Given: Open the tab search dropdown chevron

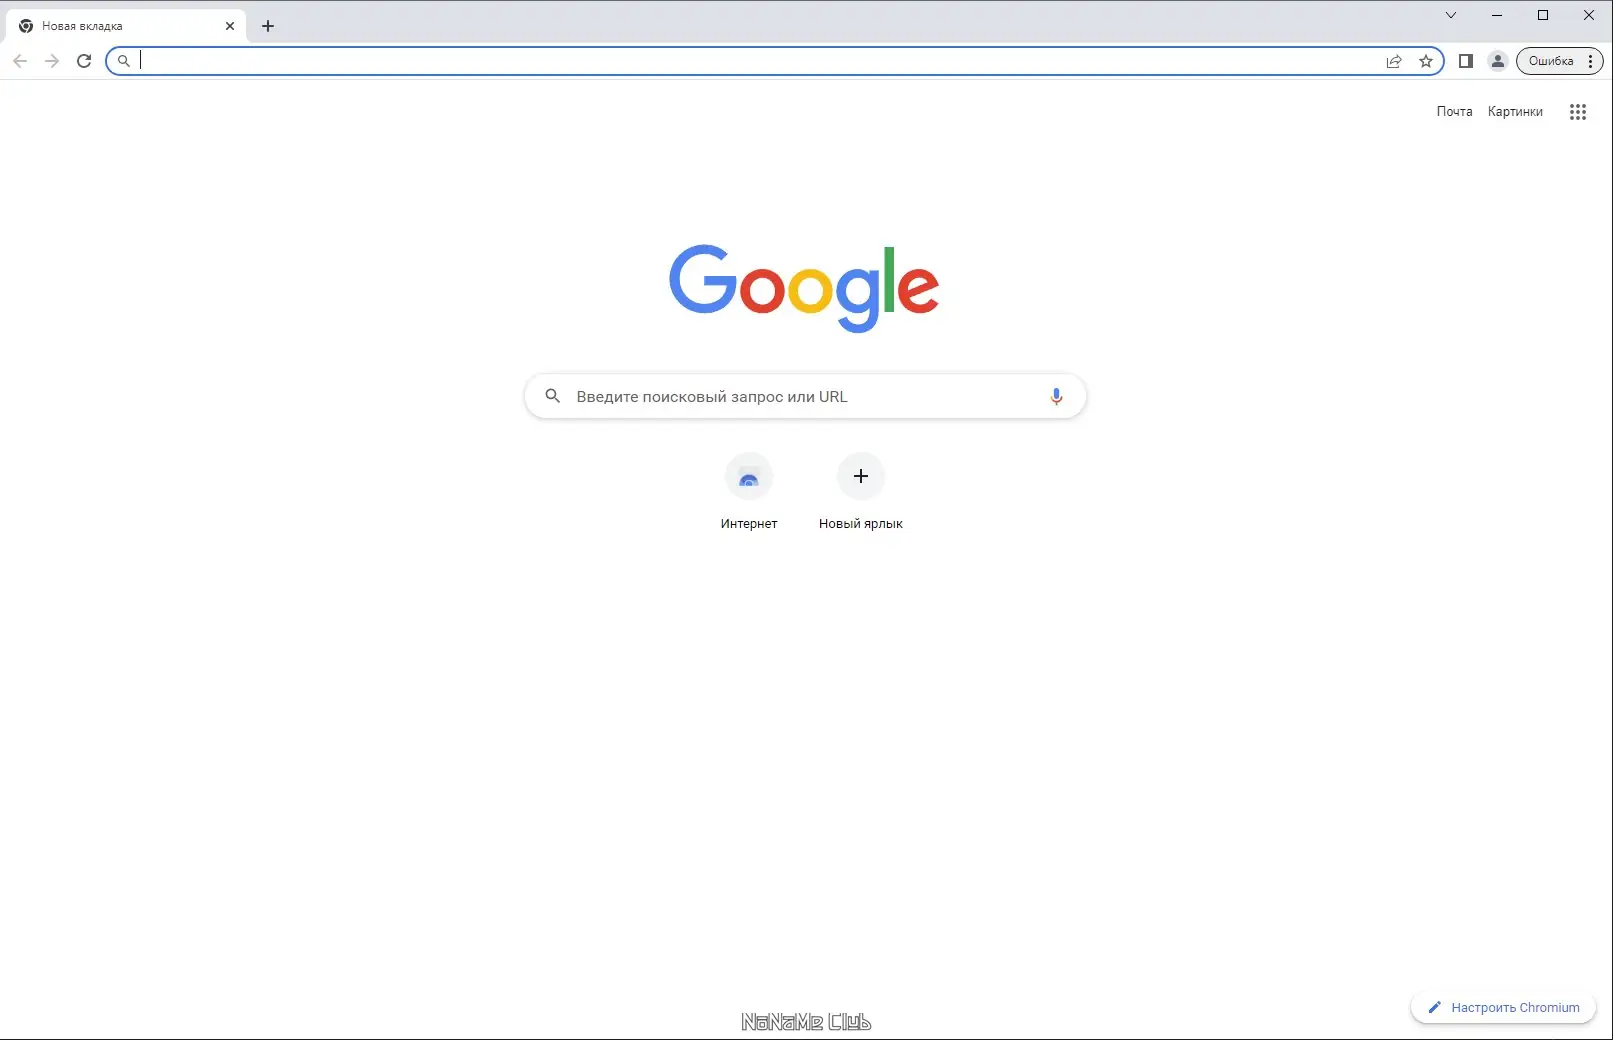Looking at the screenshot, I should [x=1451, y=15].
